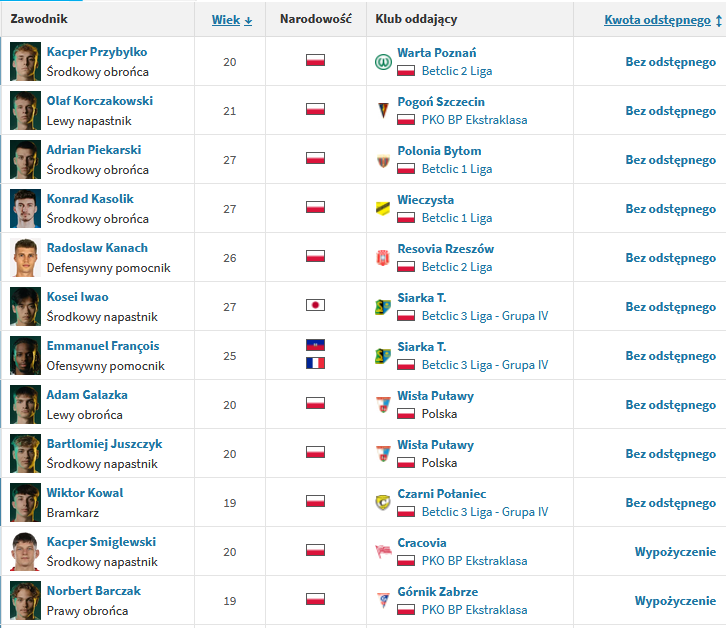Click Wisła Puławy crest in Bartlomiej Juszczyk row
Image resolution: width=726 pixels, height=628 pixels.
click(x=383, y=454)
